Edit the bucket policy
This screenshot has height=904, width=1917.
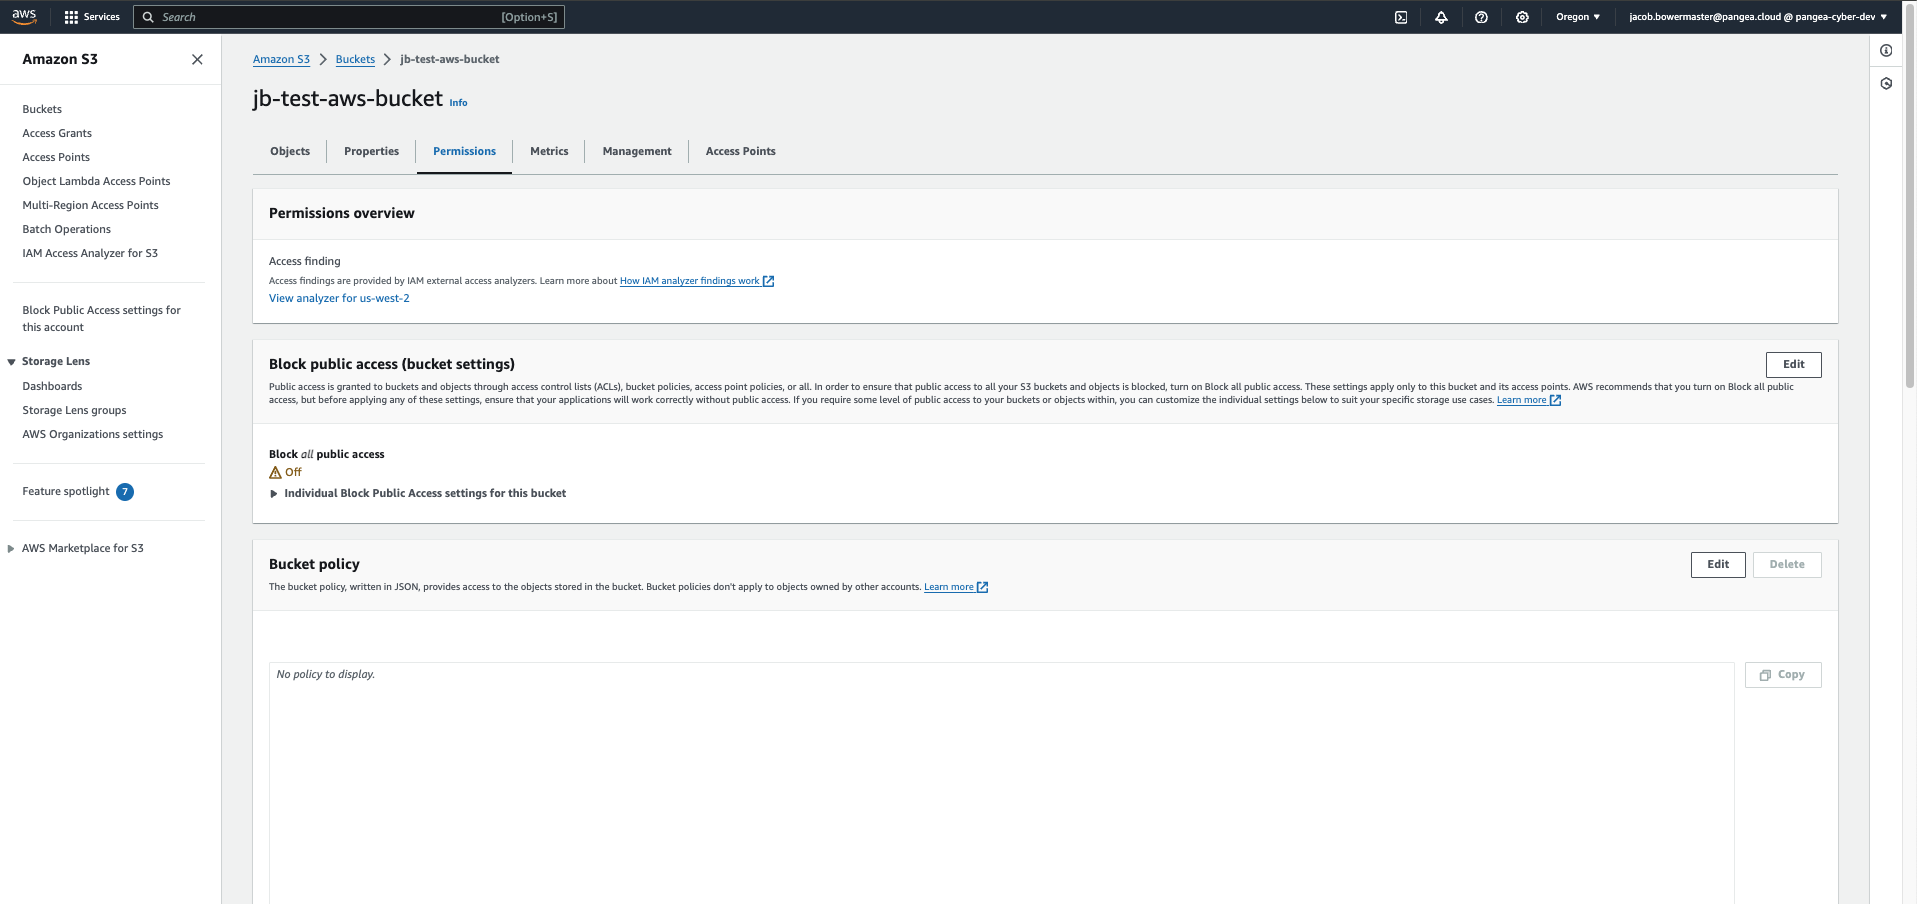point(1718,565)
